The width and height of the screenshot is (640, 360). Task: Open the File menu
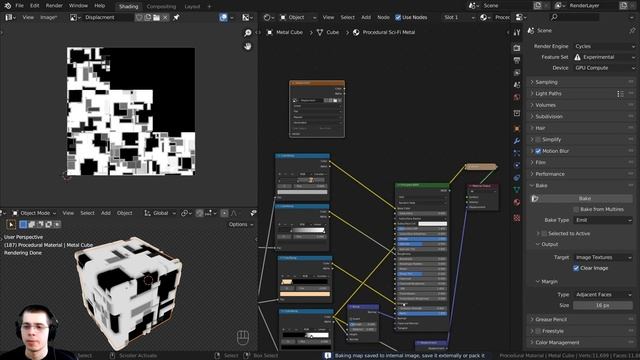coord(19,6)
